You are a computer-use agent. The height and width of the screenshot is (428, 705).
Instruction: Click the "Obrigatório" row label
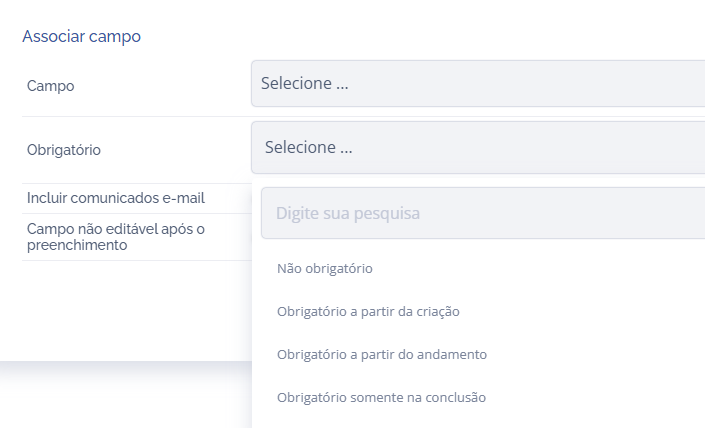[64, 150]
